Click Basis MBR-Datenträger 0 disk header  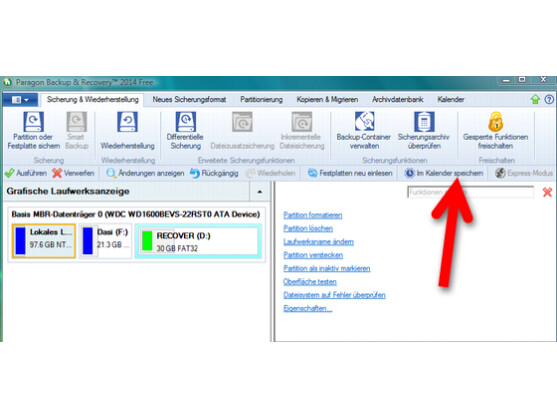tap(136, 215)
